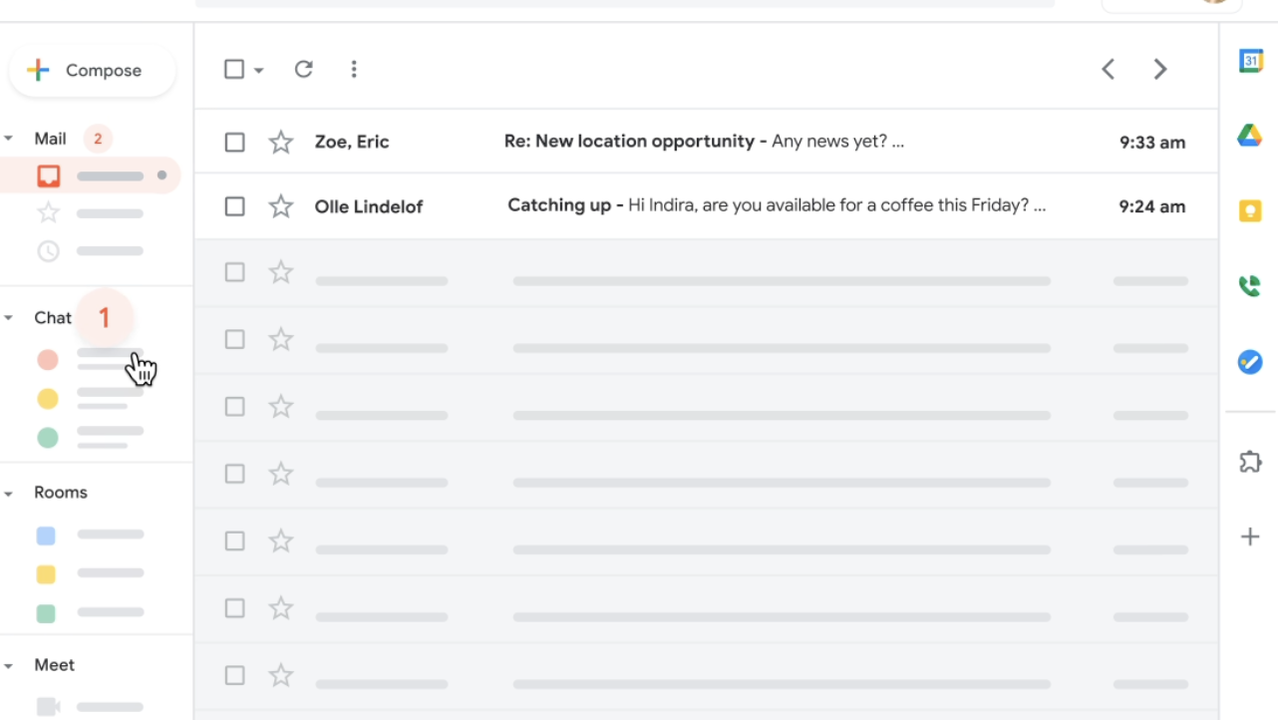Collapse the Rooms section arrow
This screenshot has width=1278, height=720.
click(9, 493)
